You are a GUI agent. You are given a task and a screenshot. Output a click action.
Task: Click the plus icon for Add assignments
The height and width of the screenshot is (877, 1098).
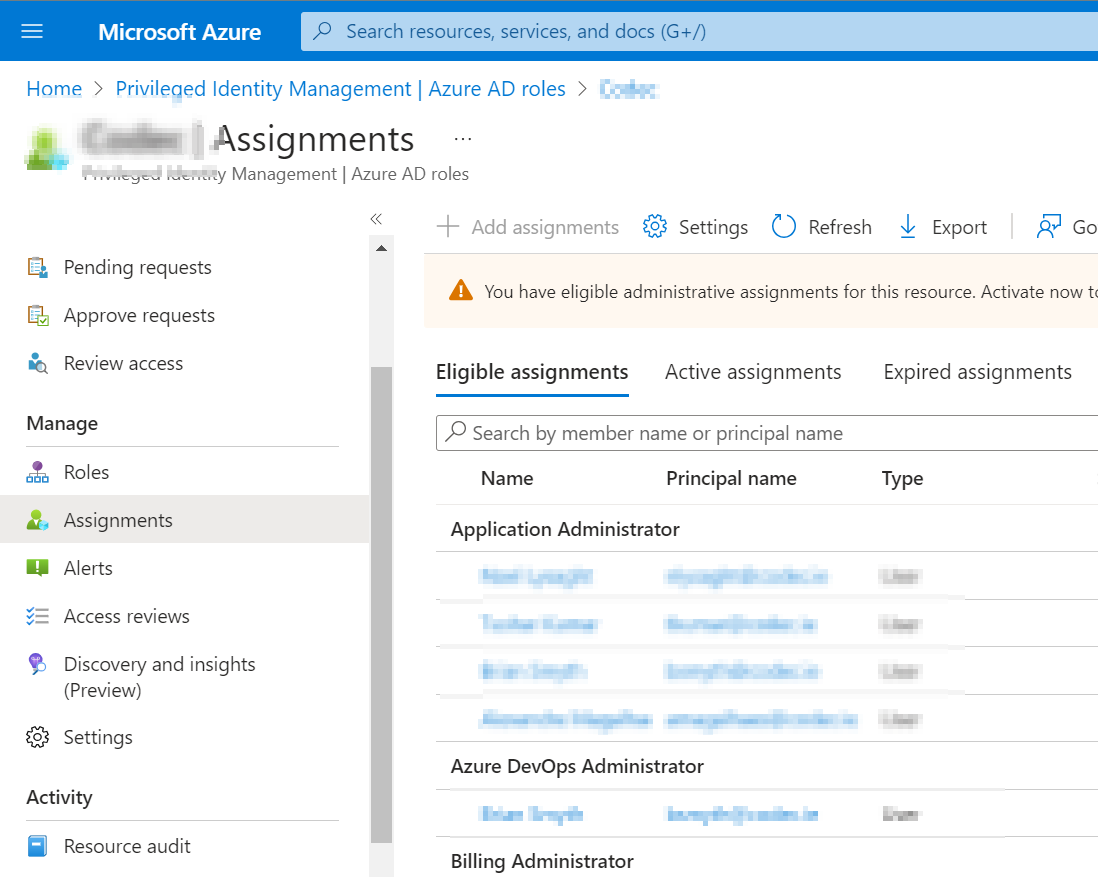point(448,227)
